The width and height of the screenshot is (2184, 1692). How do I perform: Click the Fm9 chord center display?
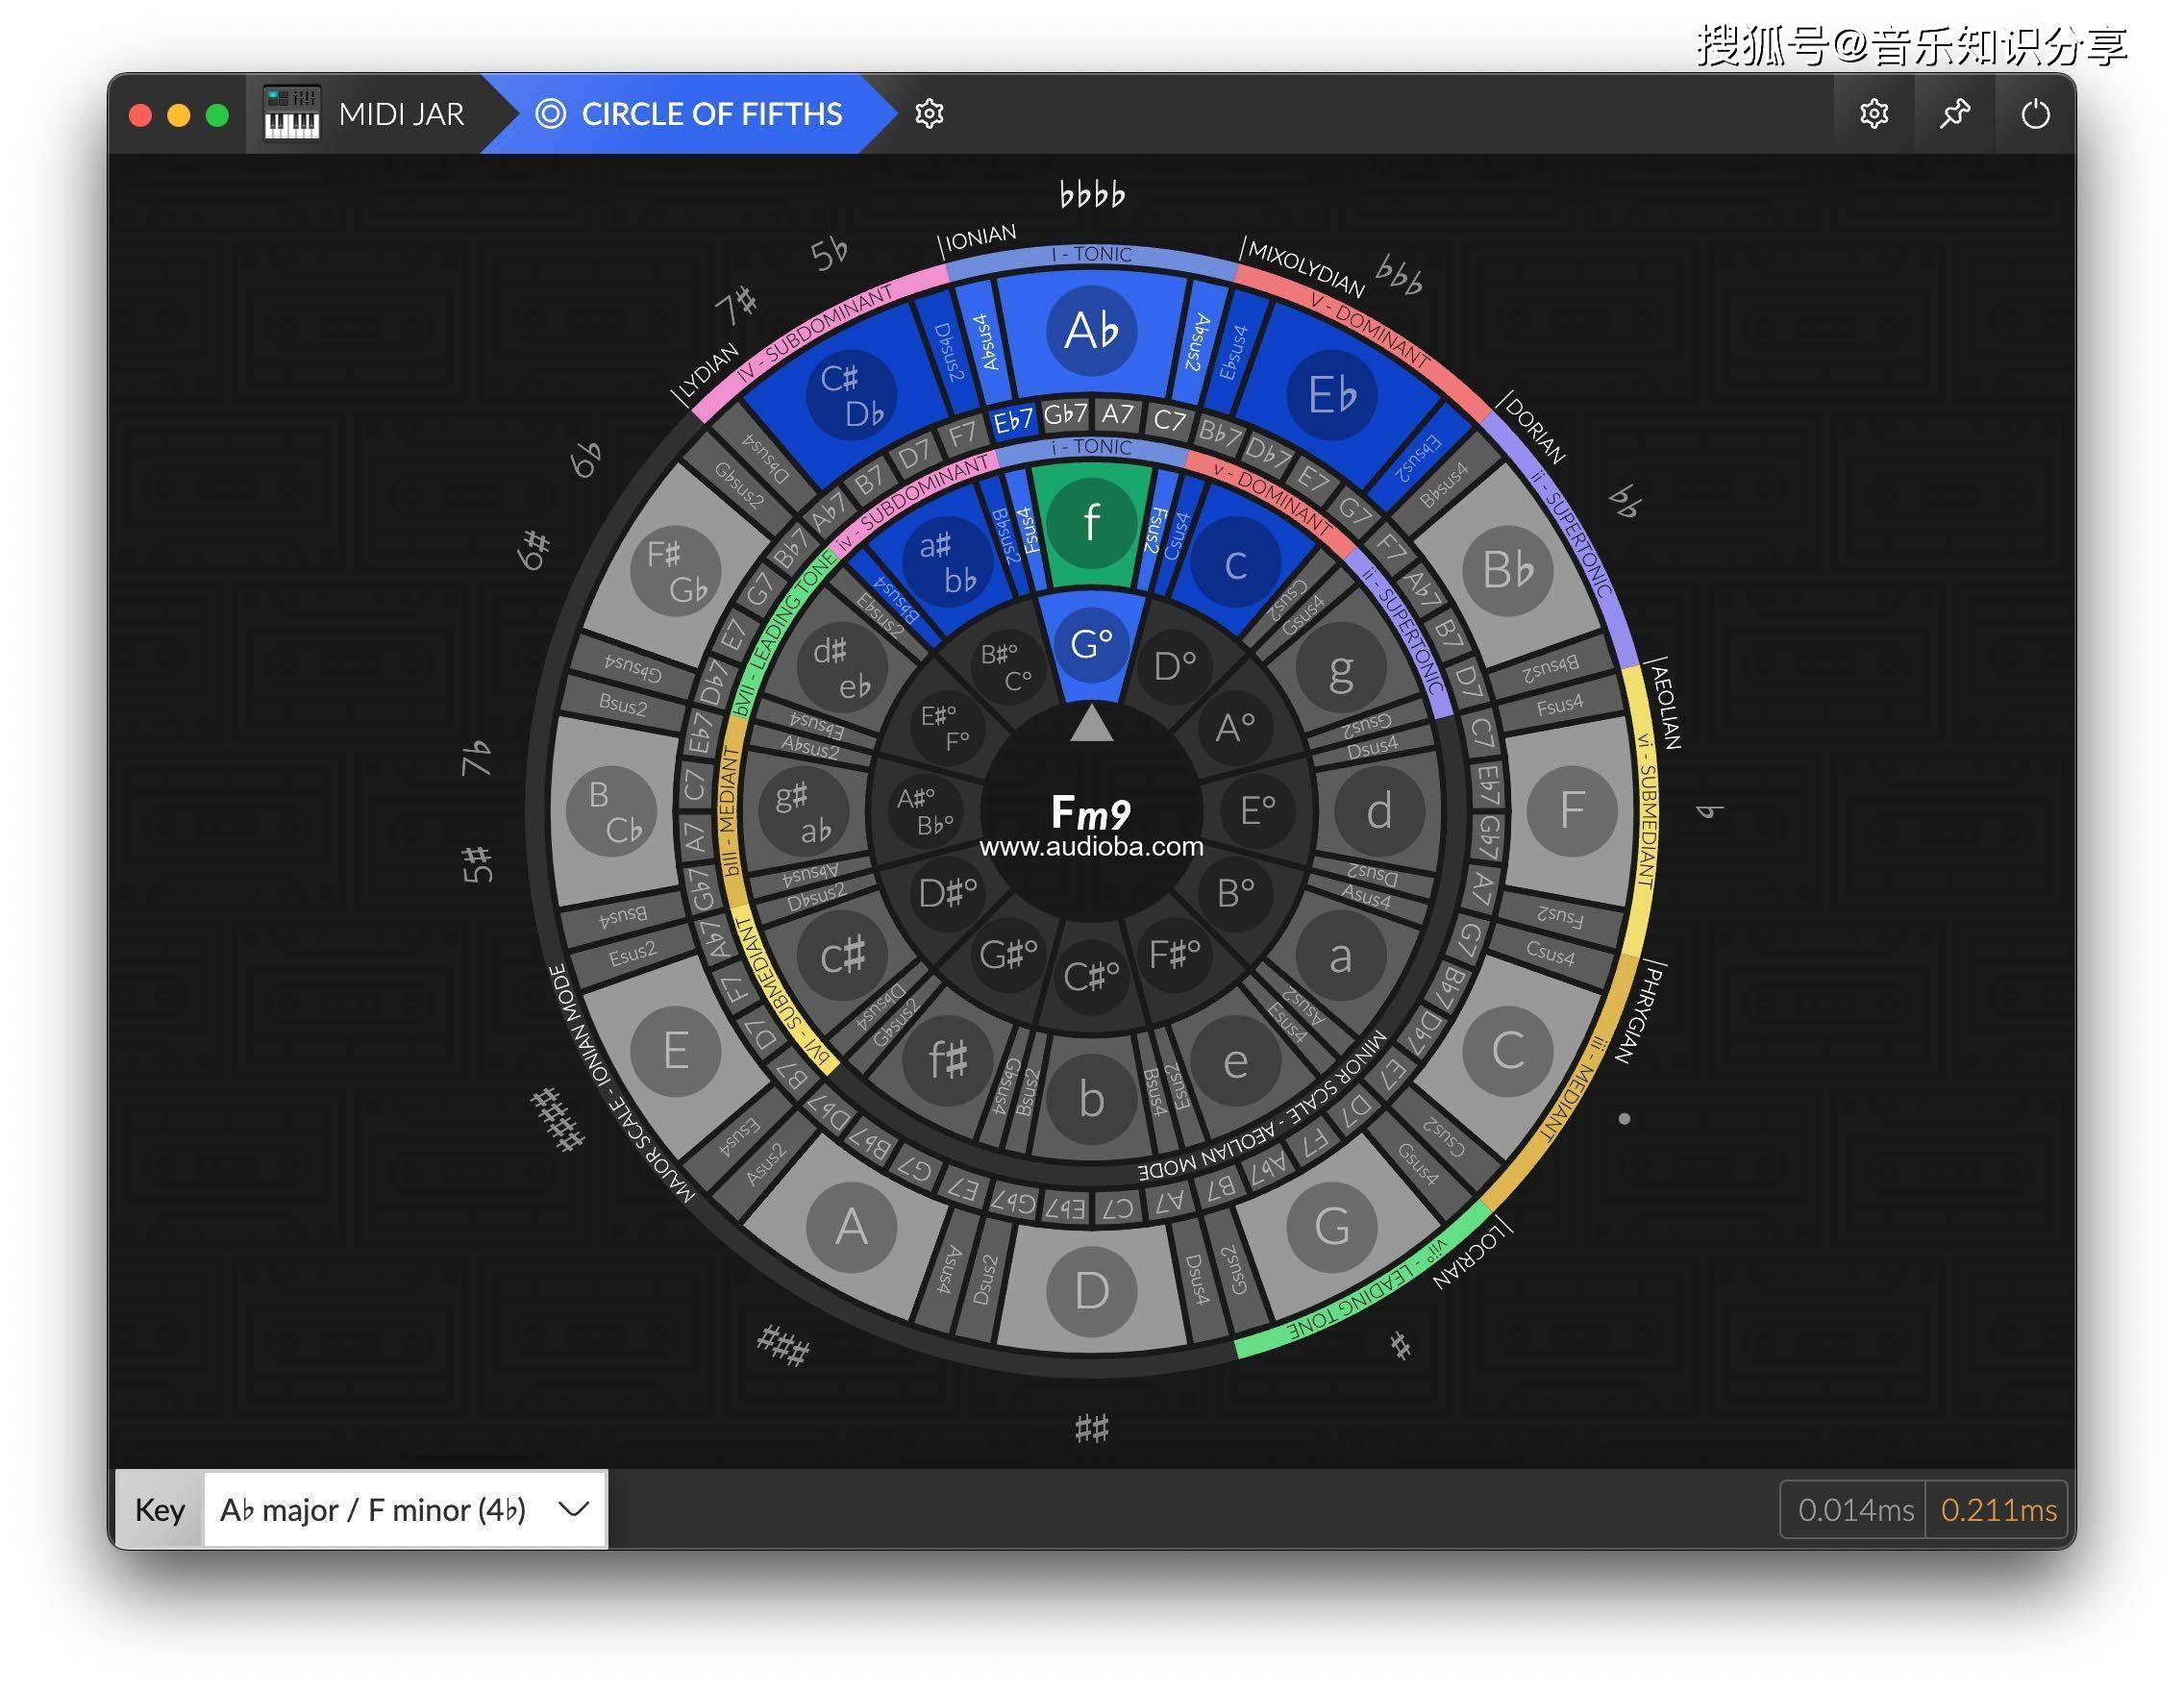[1091, 812]
